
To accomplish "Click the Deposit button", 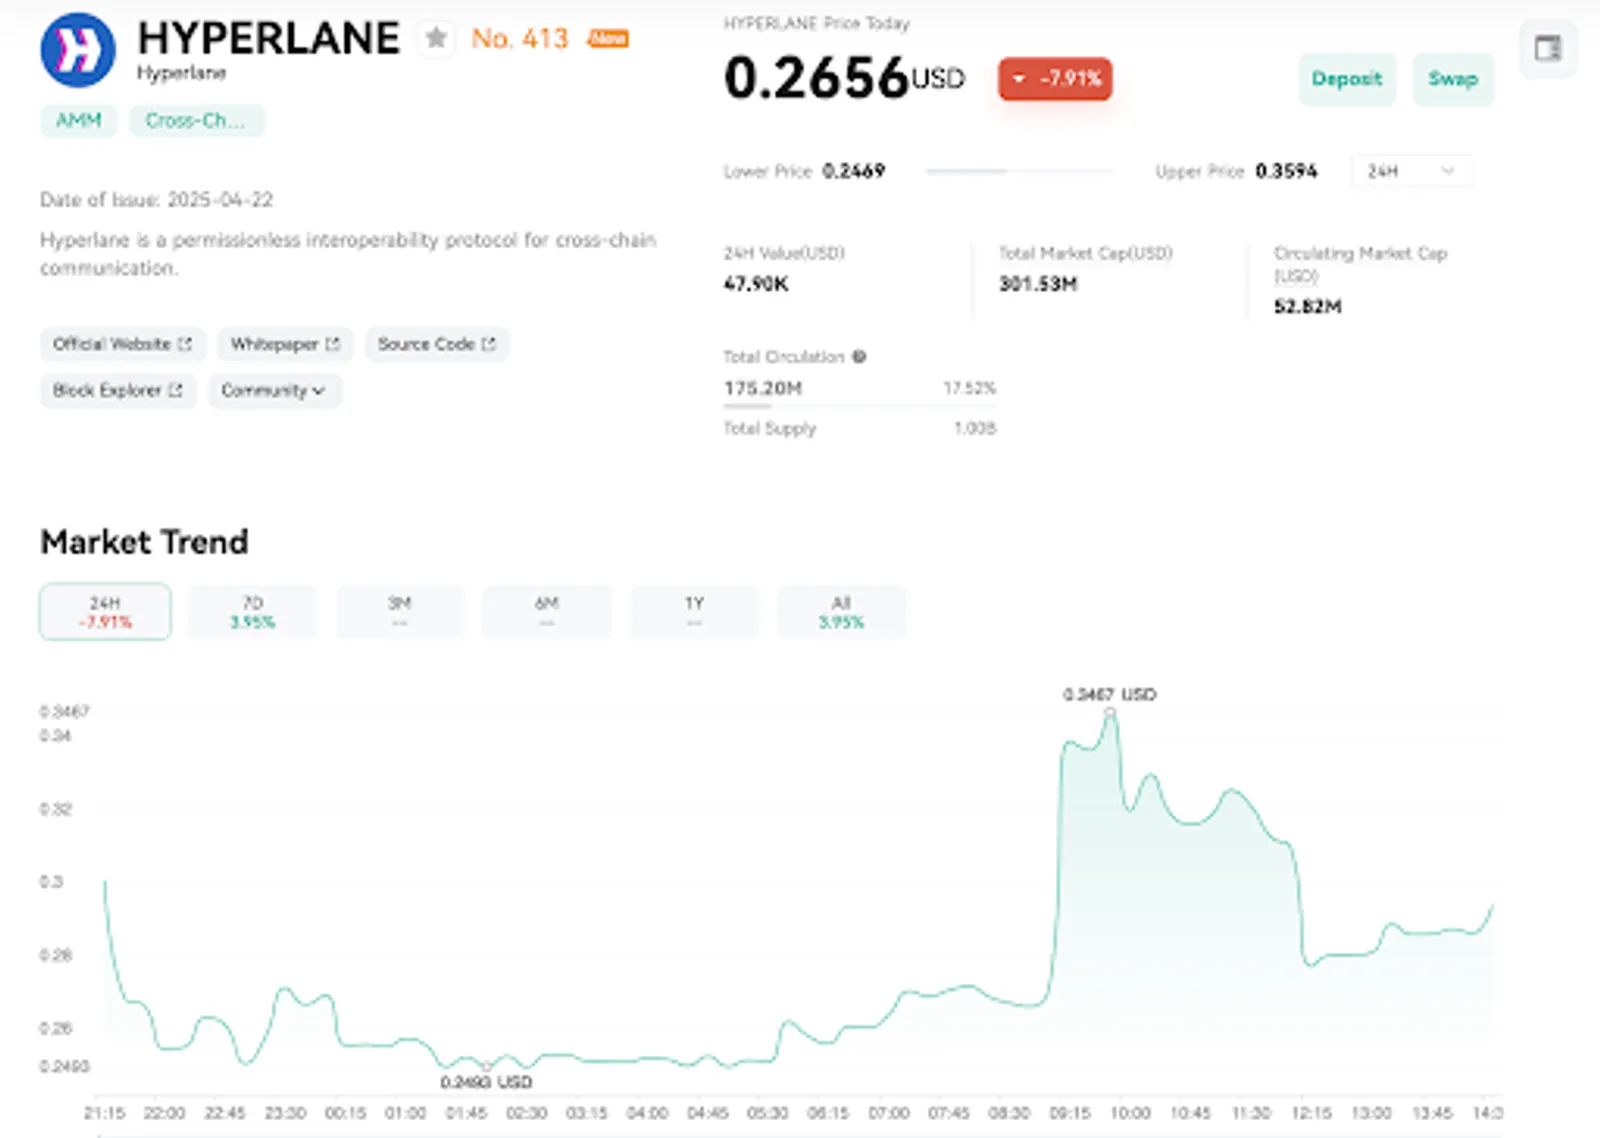I will click(x=1347, y=79).
